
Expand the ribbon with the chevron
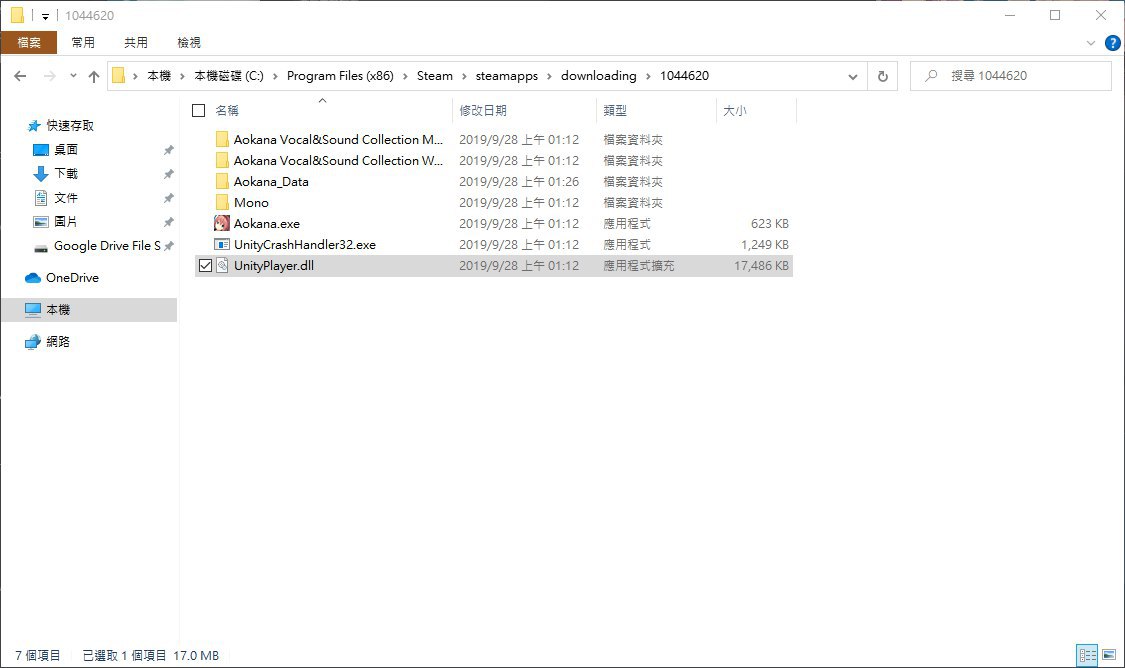[x=1091, y=43]
